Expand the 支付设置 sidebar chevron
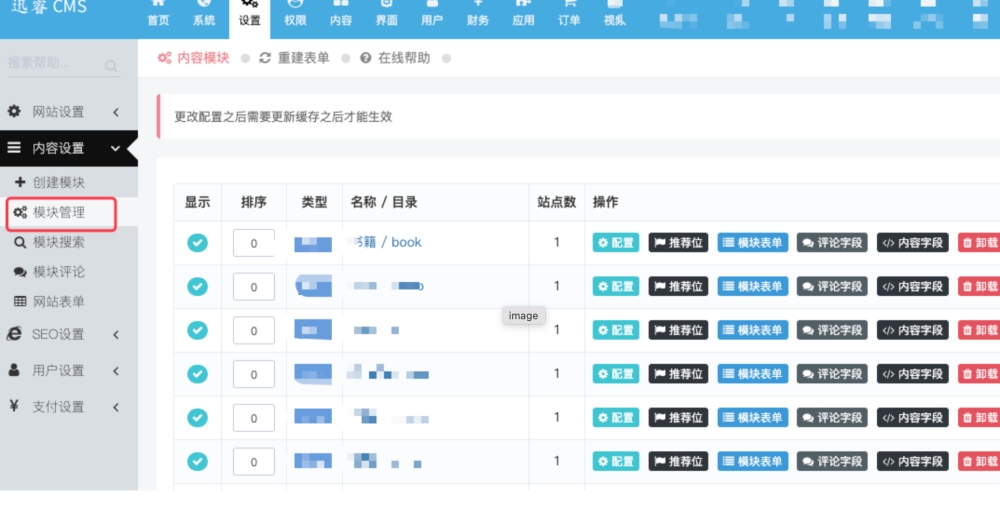Image resolution: width=1000 pixels, height=510 pixels. [116, 407]
